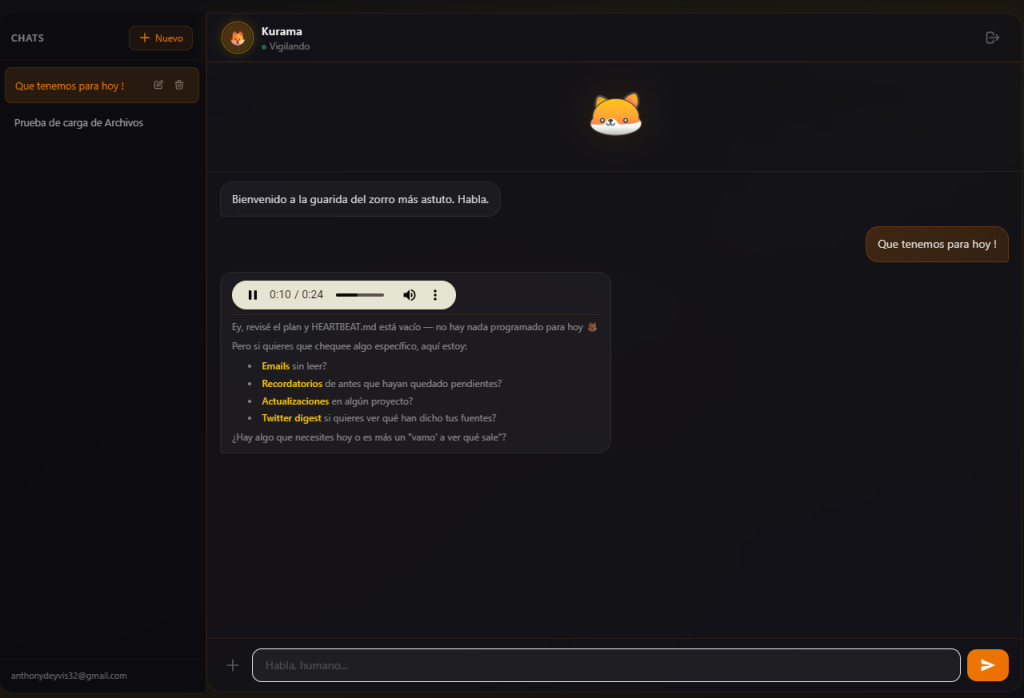
Task: Click the logout icon at top right
Action: [x=992, y=37]
